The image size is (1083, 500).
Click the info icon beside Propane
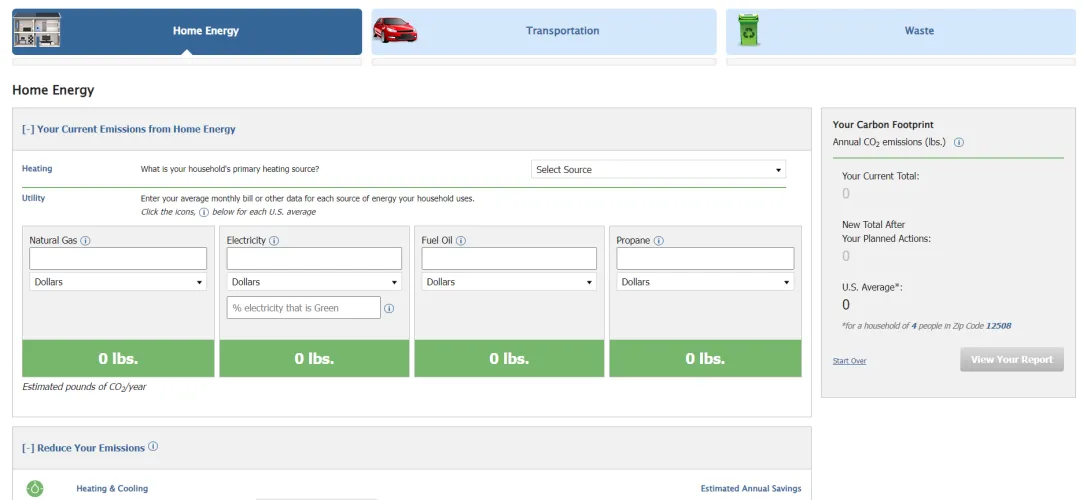(x=659, y=241)
